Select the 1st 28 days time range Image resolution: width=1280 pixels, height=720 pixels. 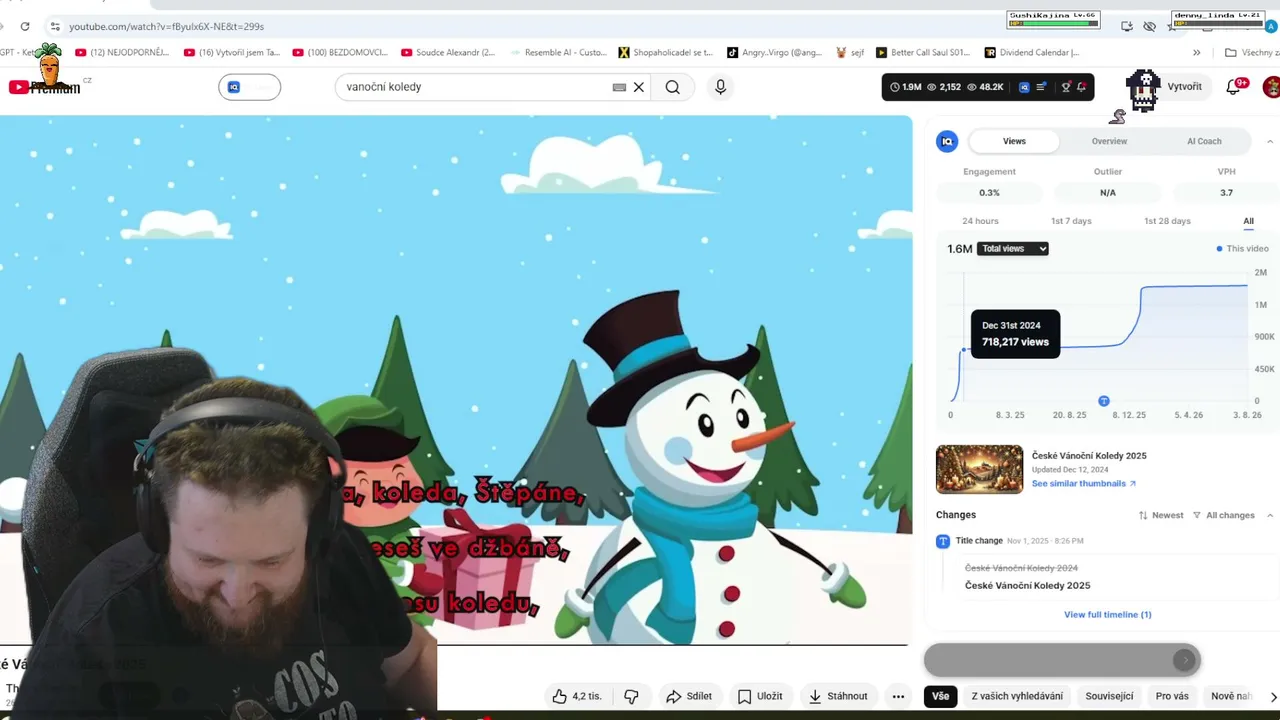1167,221
